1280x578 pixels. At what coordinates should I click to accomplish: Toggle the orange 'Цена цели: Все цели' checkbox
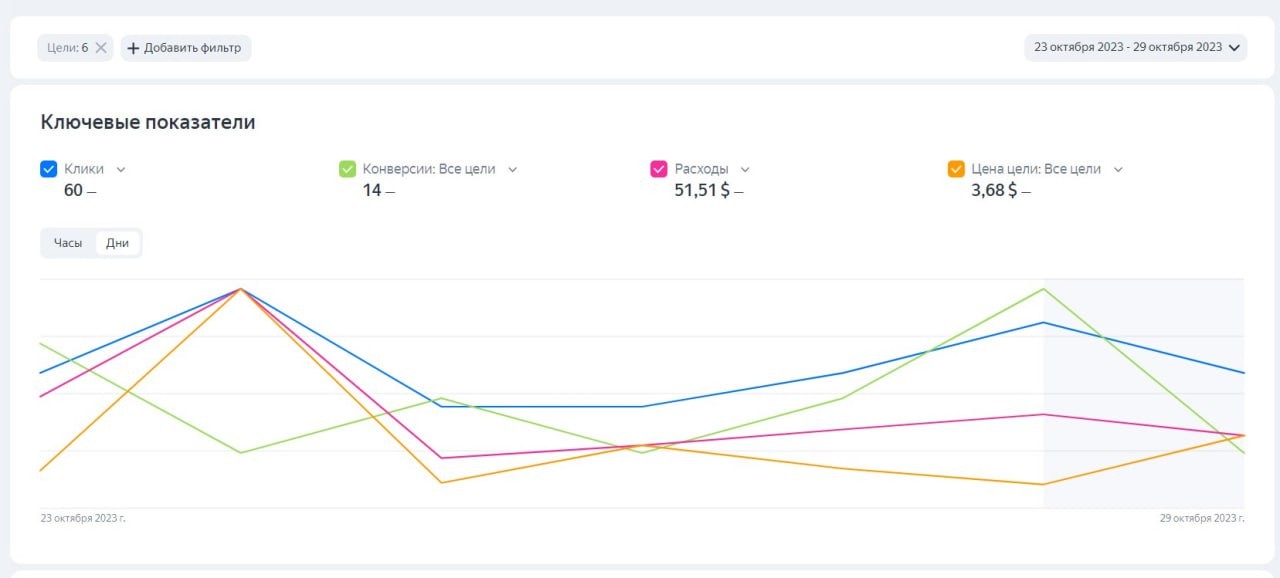pyautogui.click(x=956, y=169)
